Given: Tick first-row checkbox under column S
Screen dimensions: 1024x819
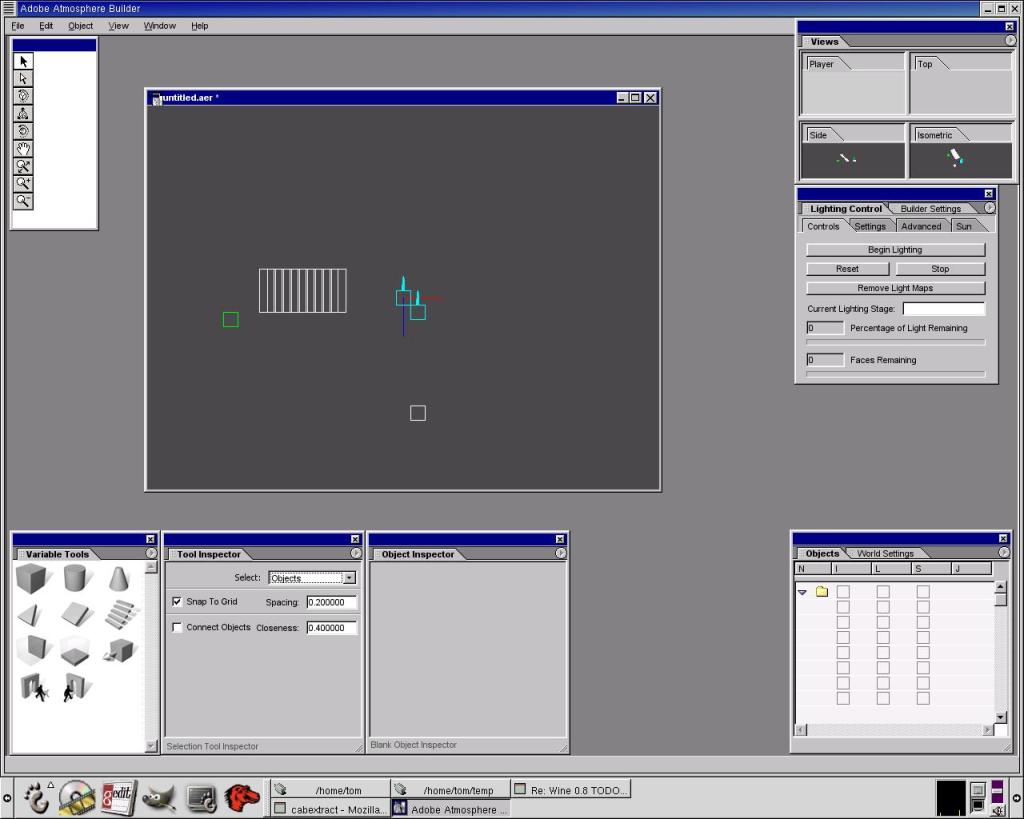Looking at the screenshot, I should coord(923,592).
